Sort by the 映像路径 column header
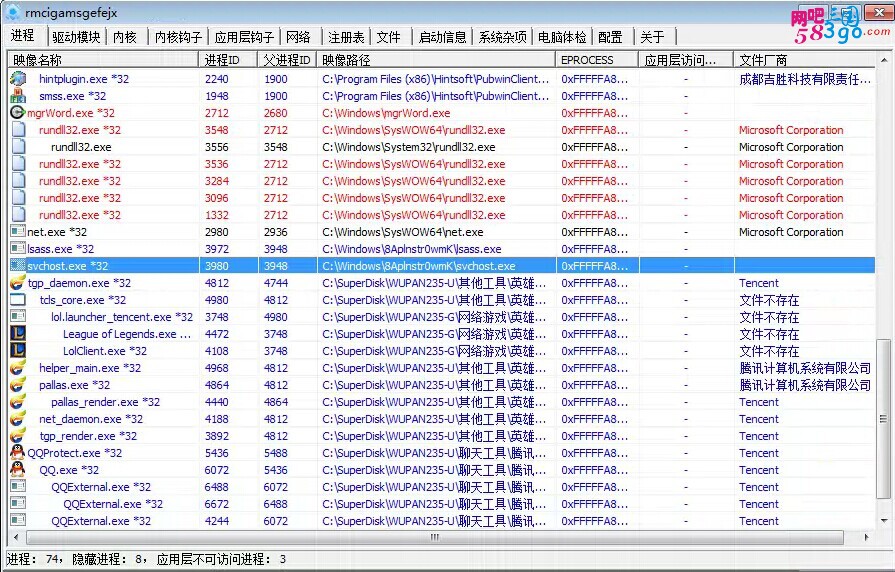Viewport: 895px width, 572px height. [x=437, y=60]
